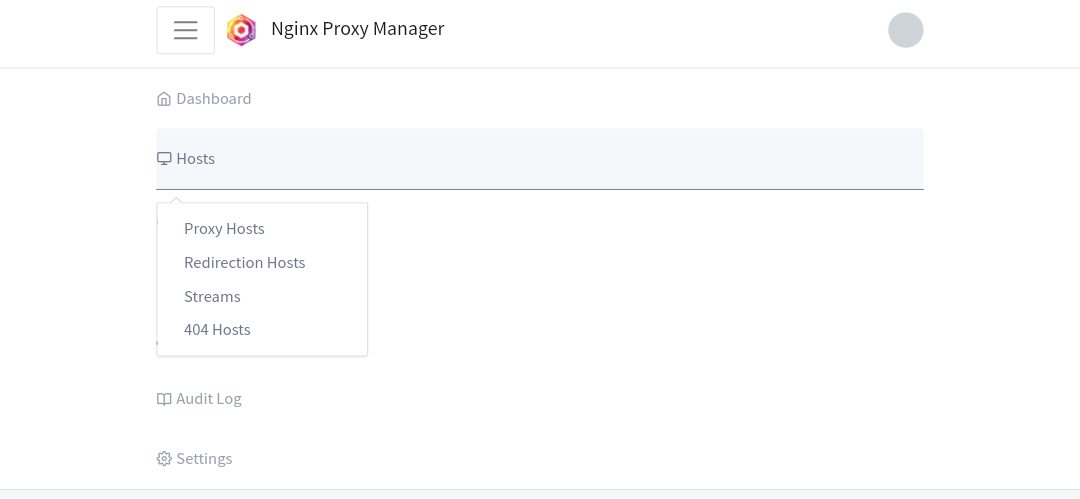
Task: Click the Hosts monitor icon
Action: (164, 159)
